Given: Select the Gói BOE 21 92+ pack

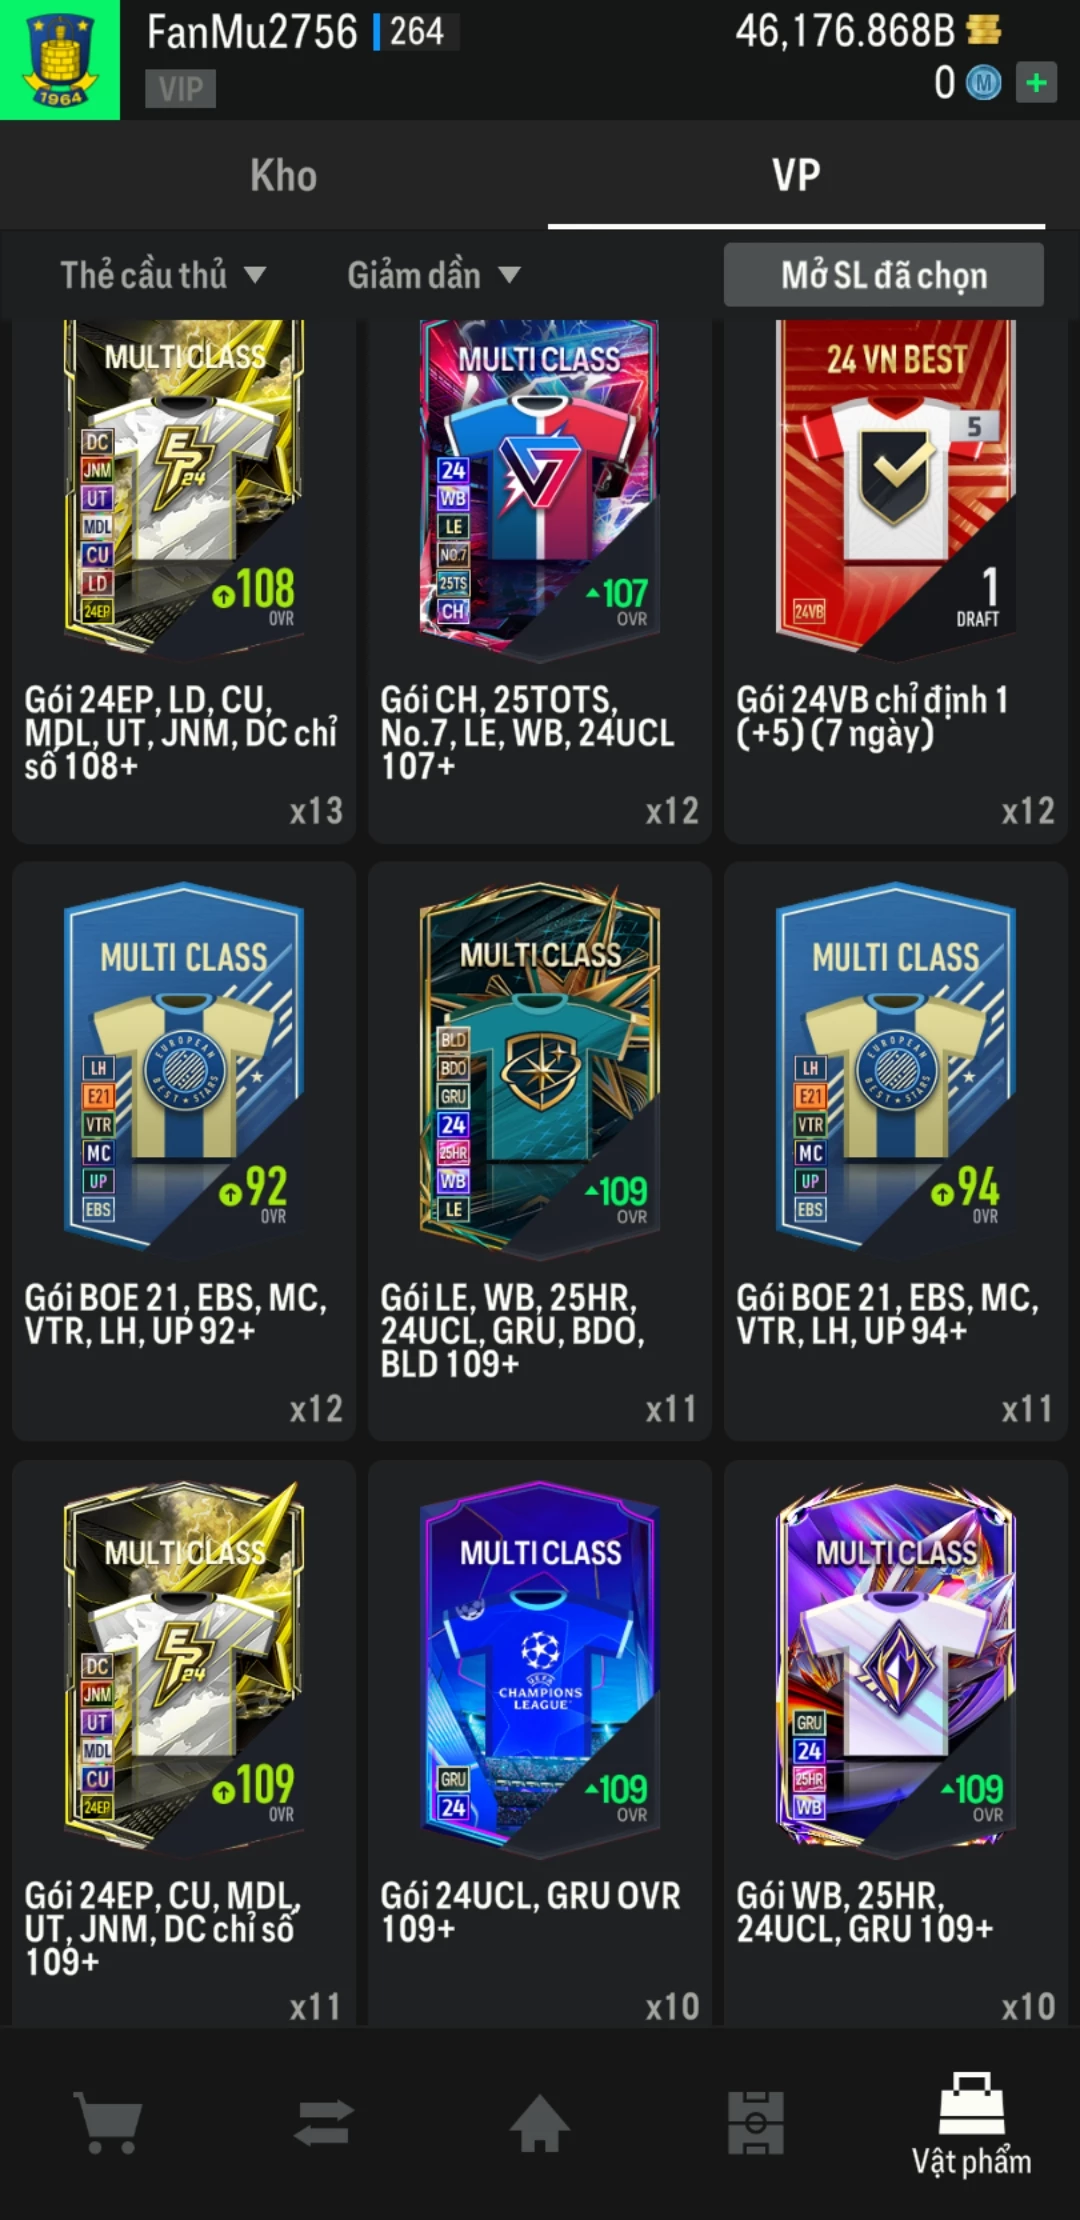Looking at the screenshot, I should (184, 1150).
